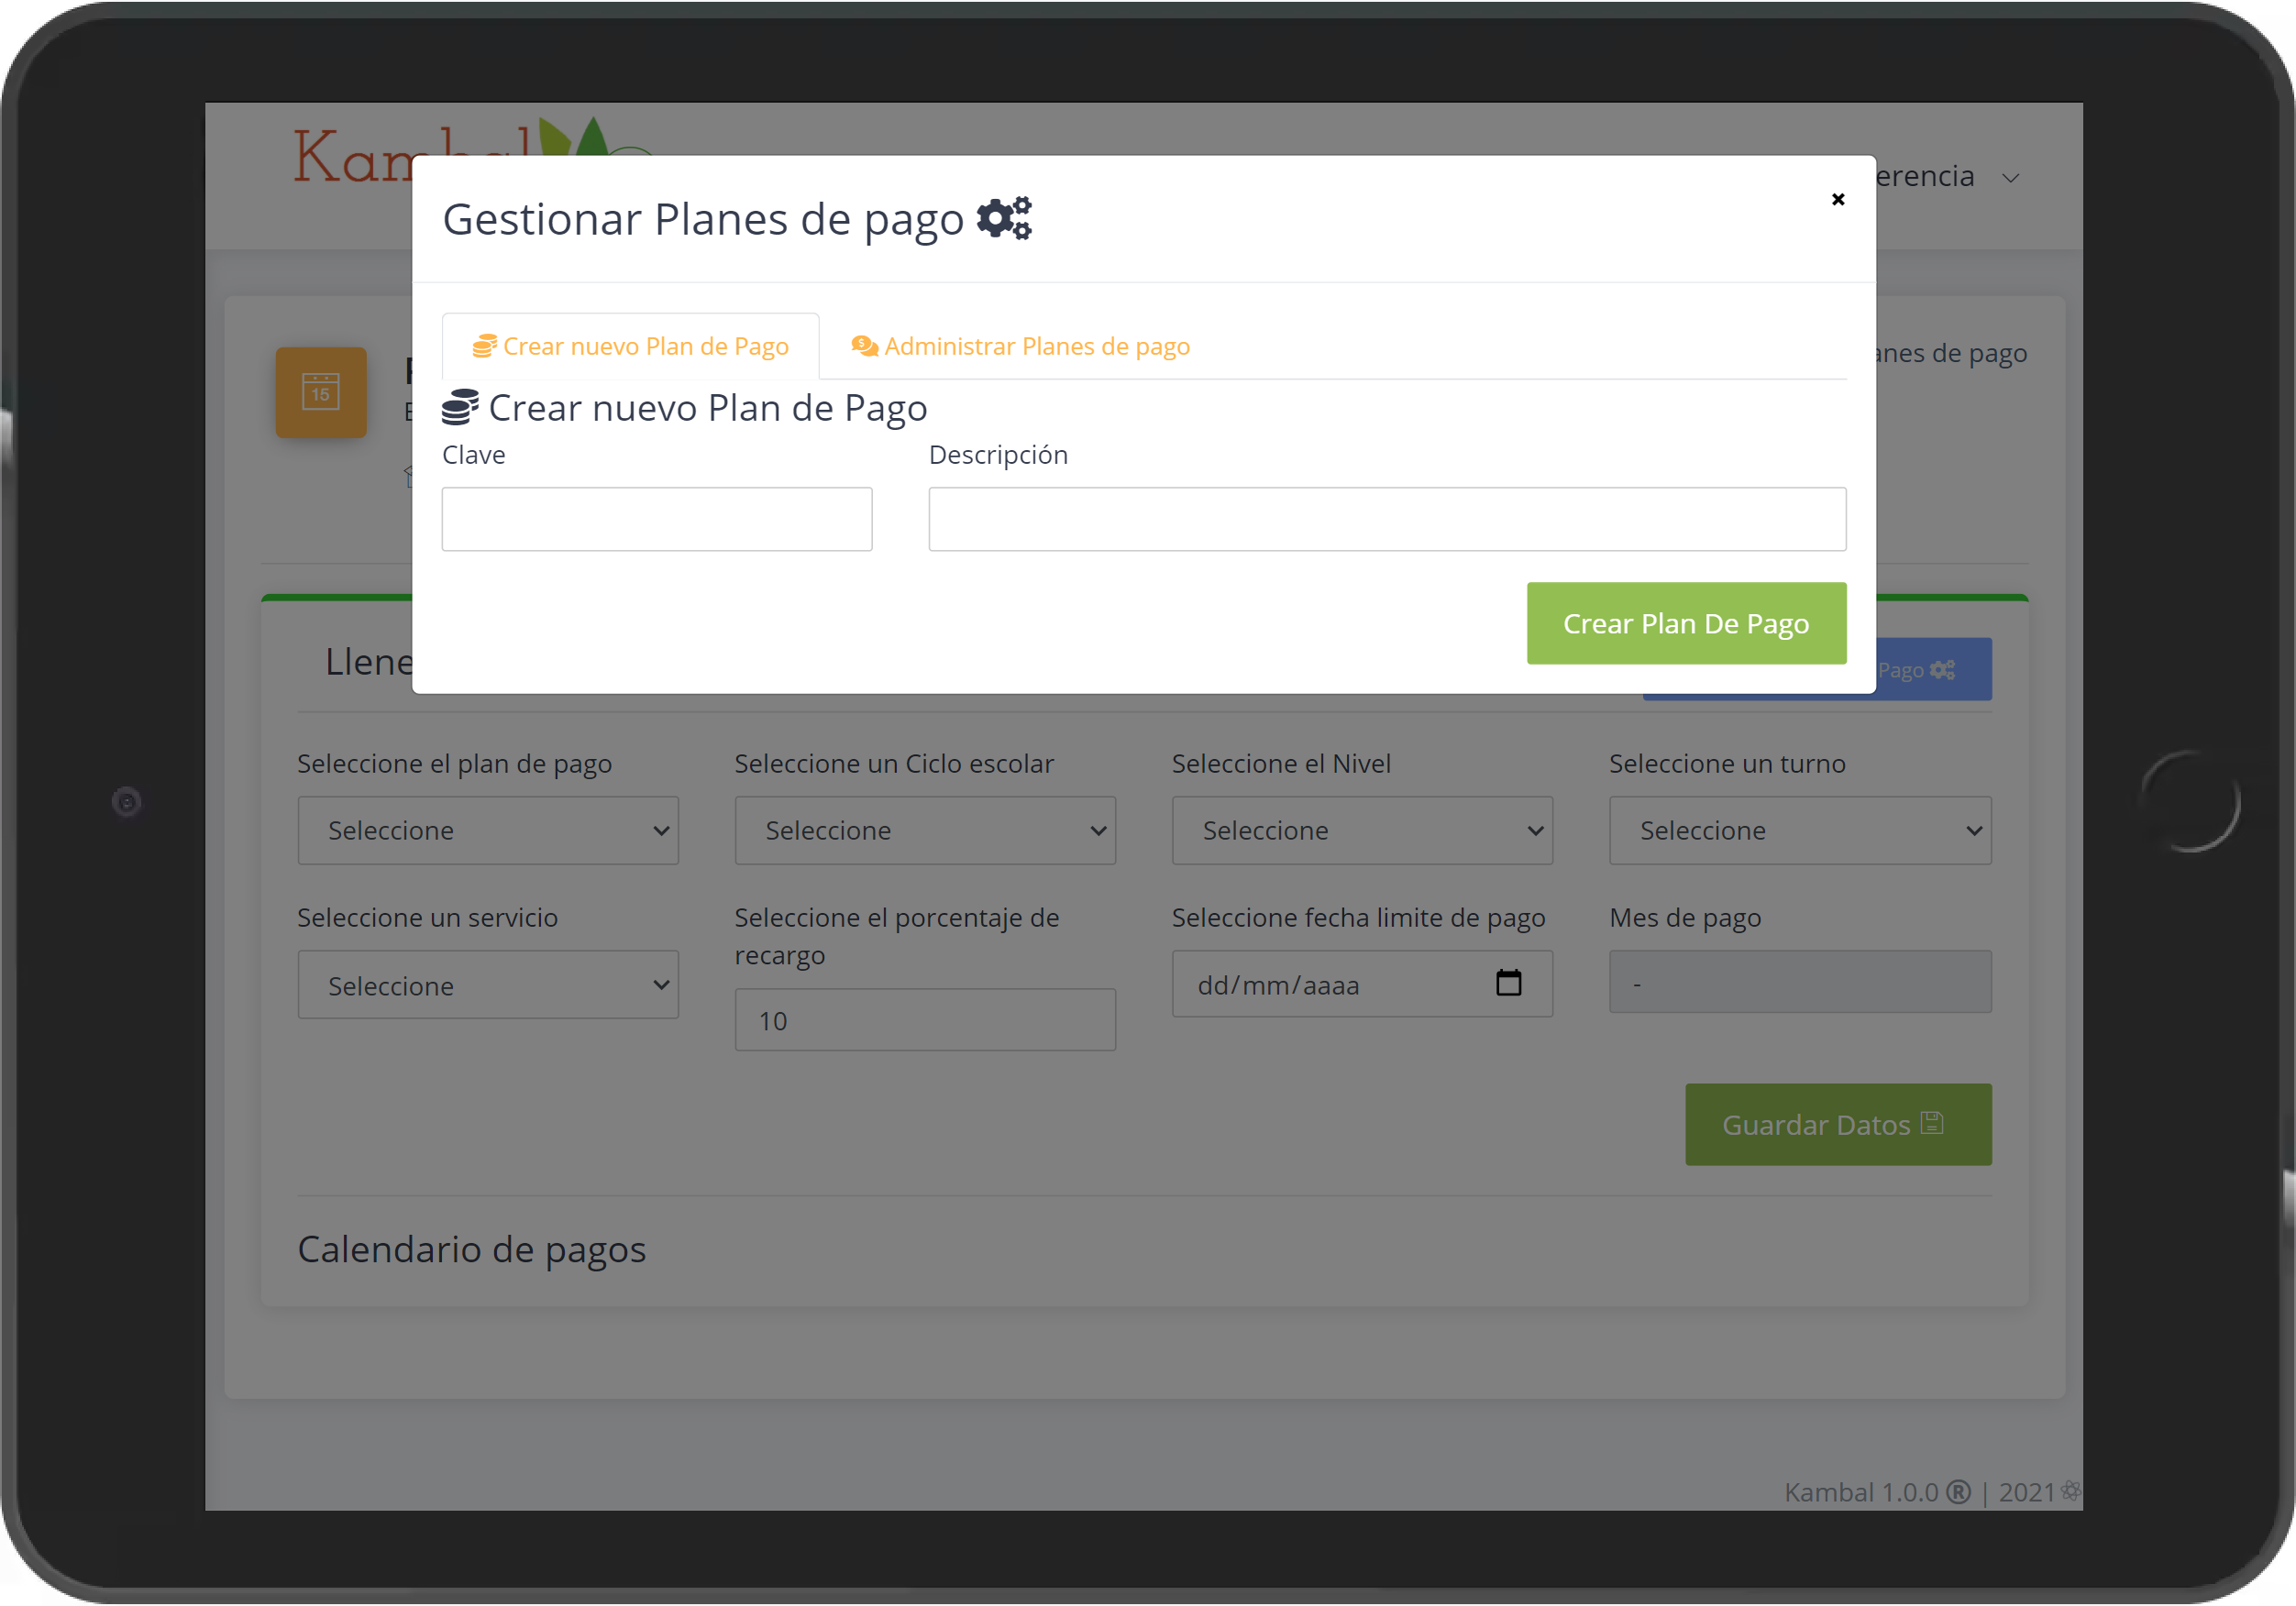Click the atom icon in the footer
2296x1606 pixels.
point(2070,1491)
